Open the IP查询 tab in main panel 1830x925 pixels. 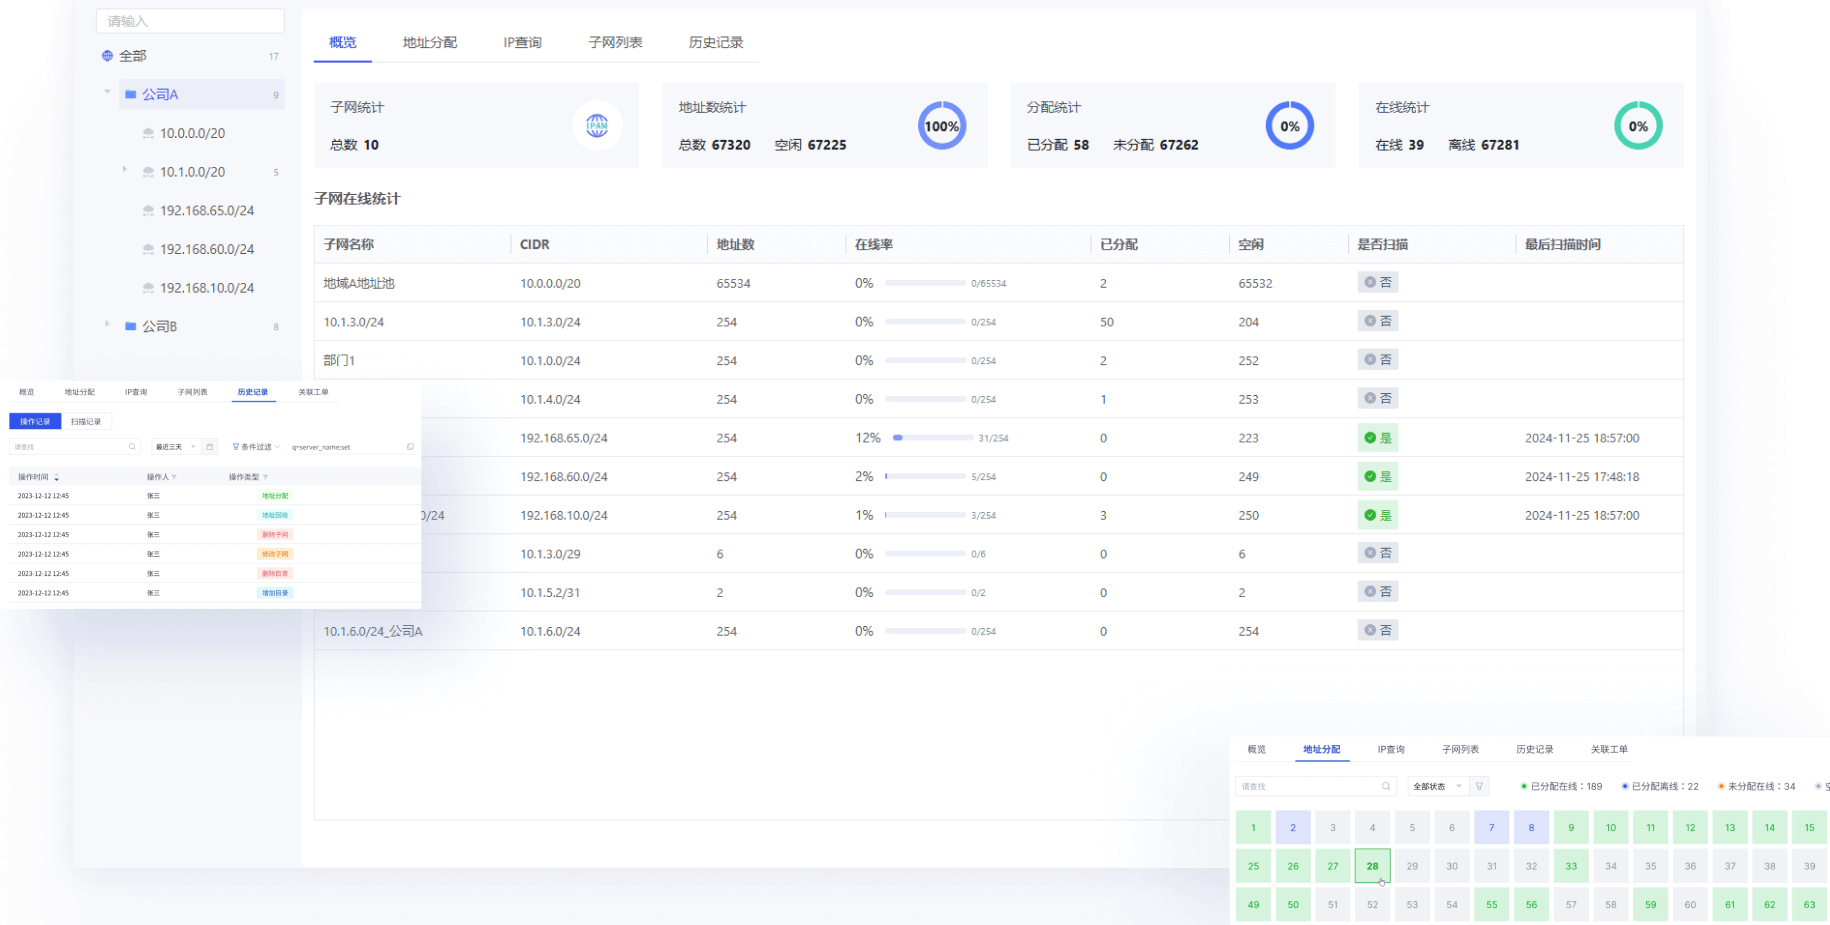(522, 42)
